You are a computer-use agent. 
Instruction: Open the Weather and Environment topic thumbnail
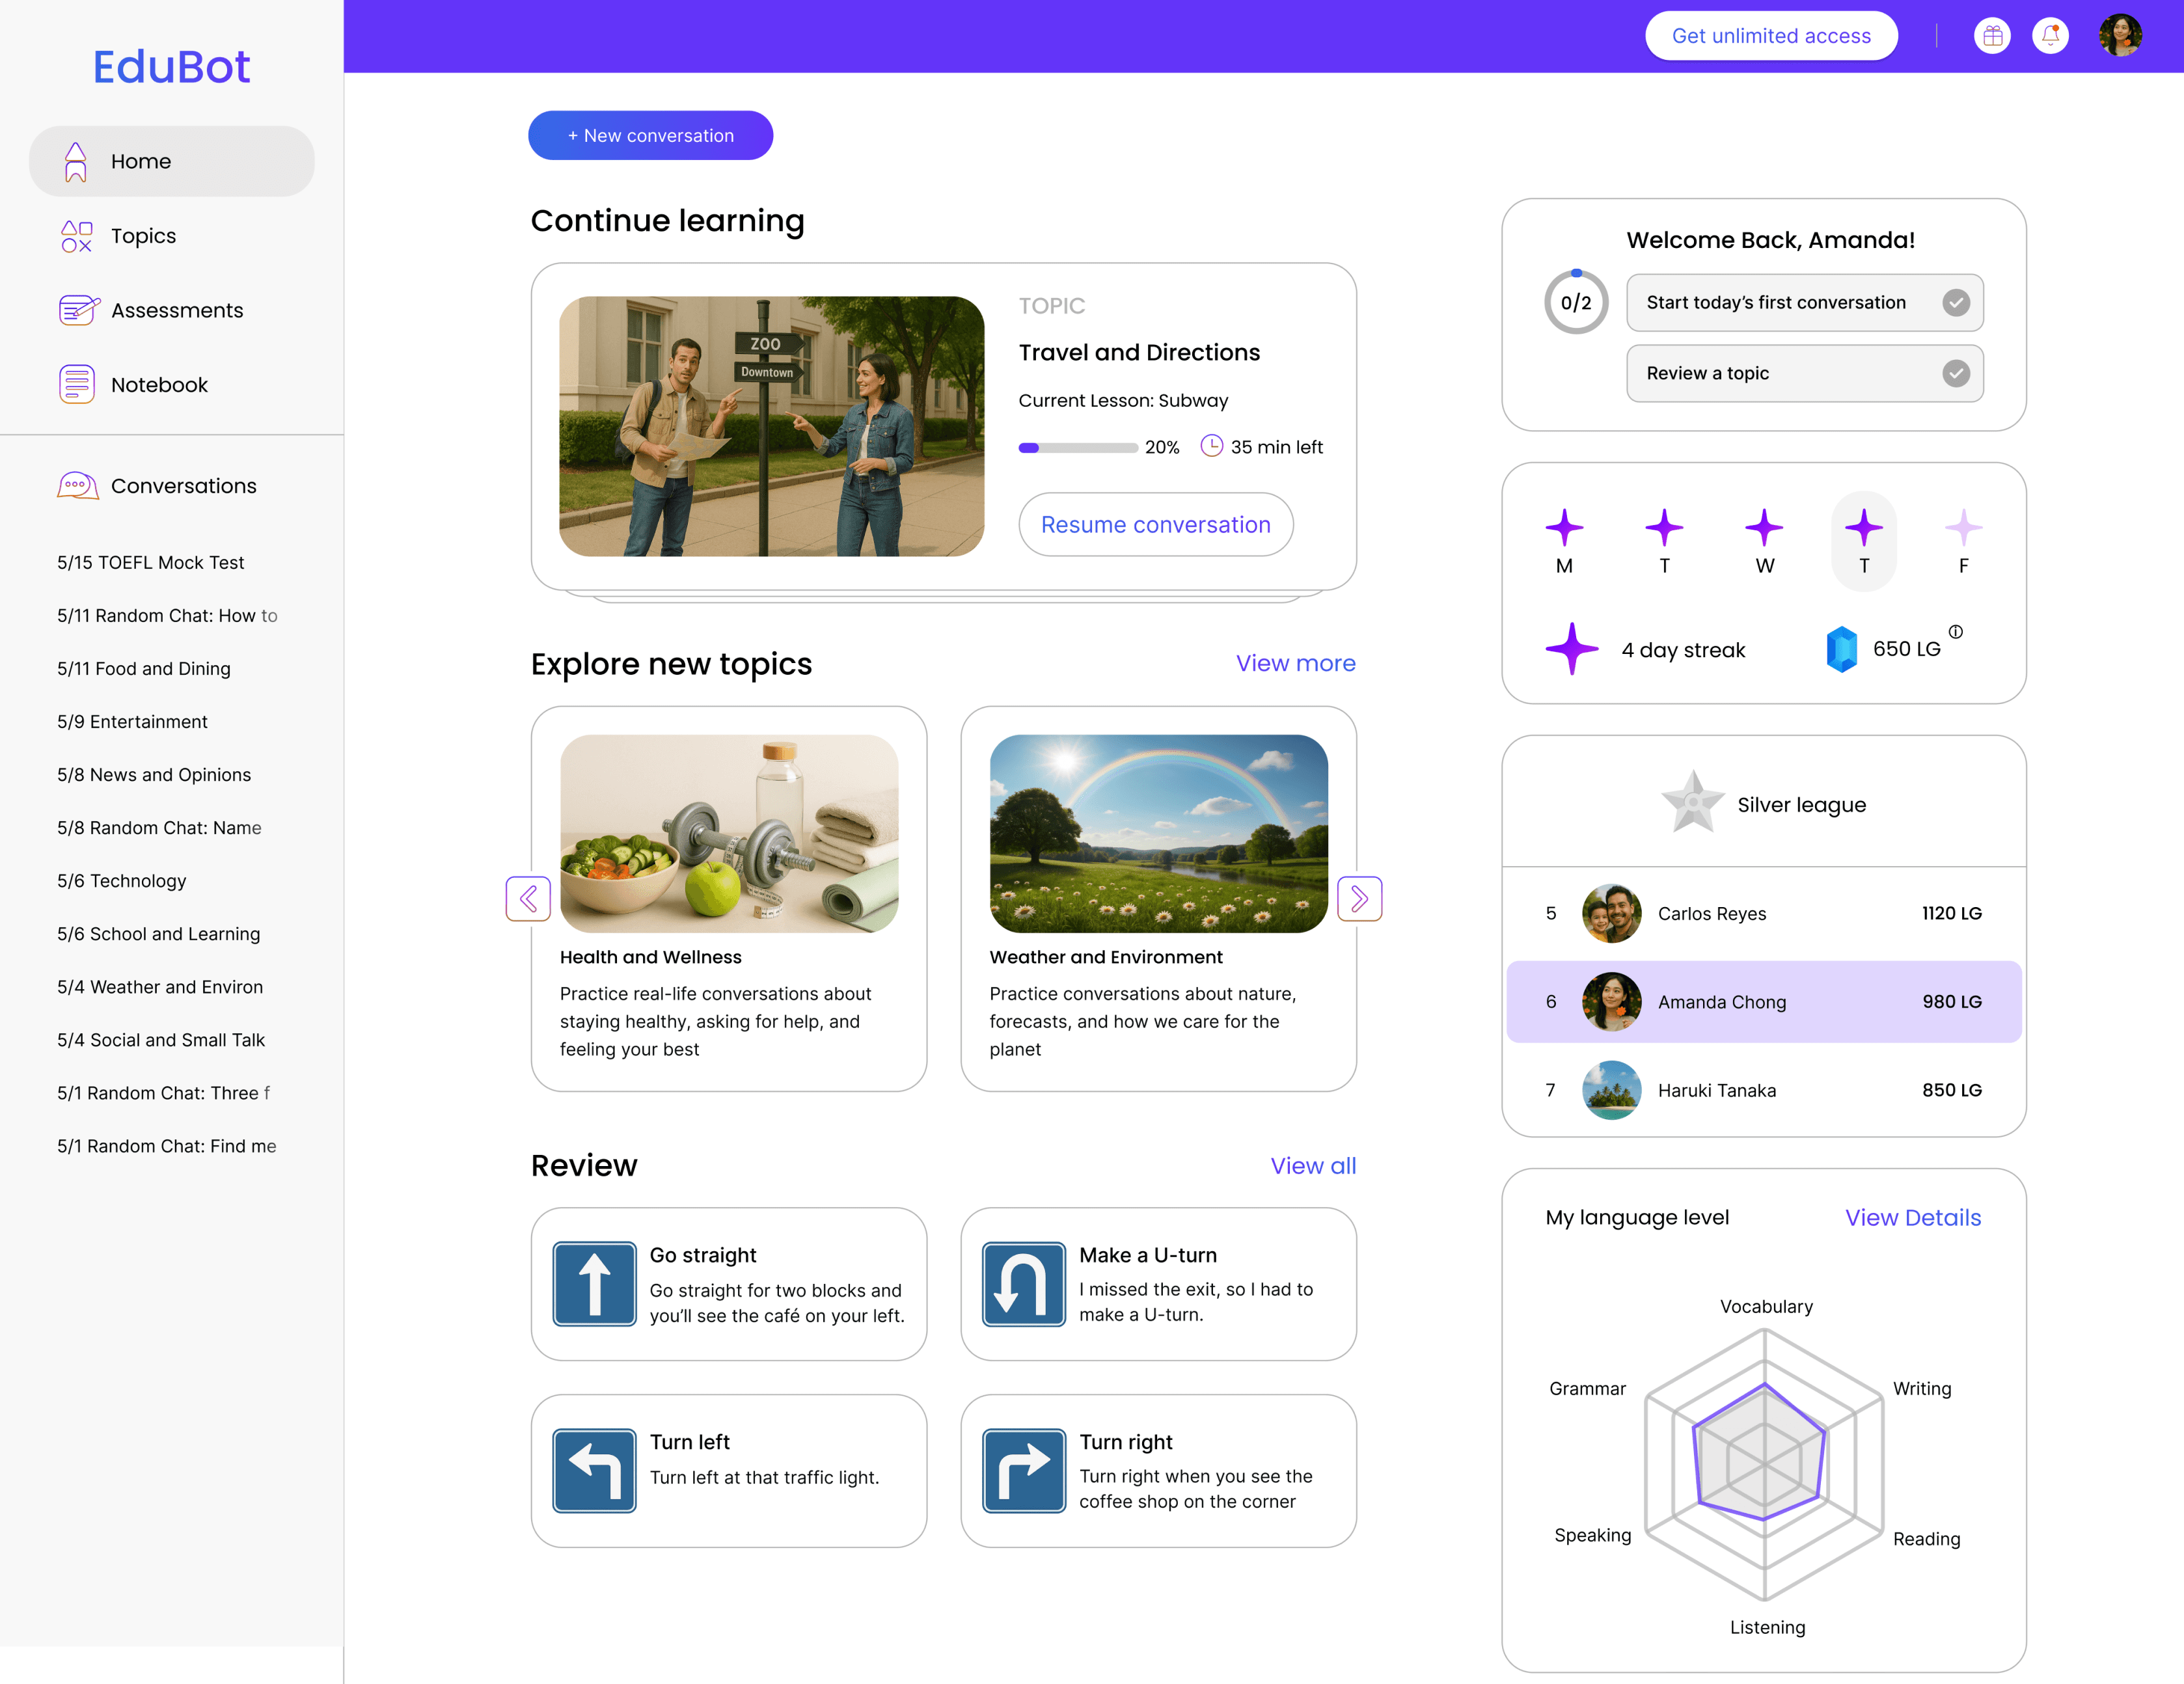pyautogui.click(x=1158, y=833)
